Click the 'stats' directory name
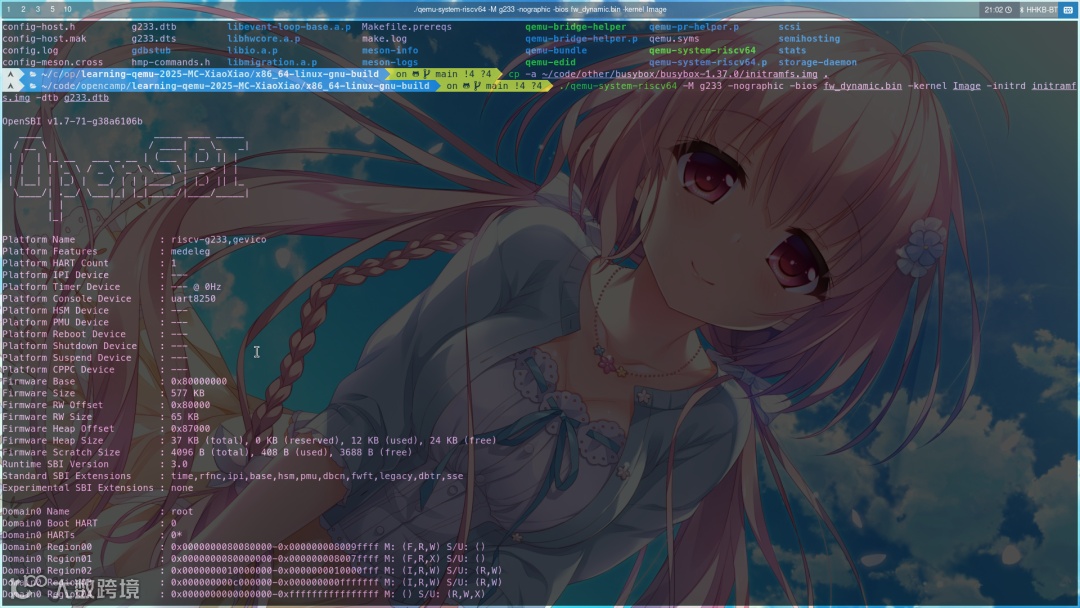The height and width of the screenshot is (608, 1080). [x=792, y=50]
